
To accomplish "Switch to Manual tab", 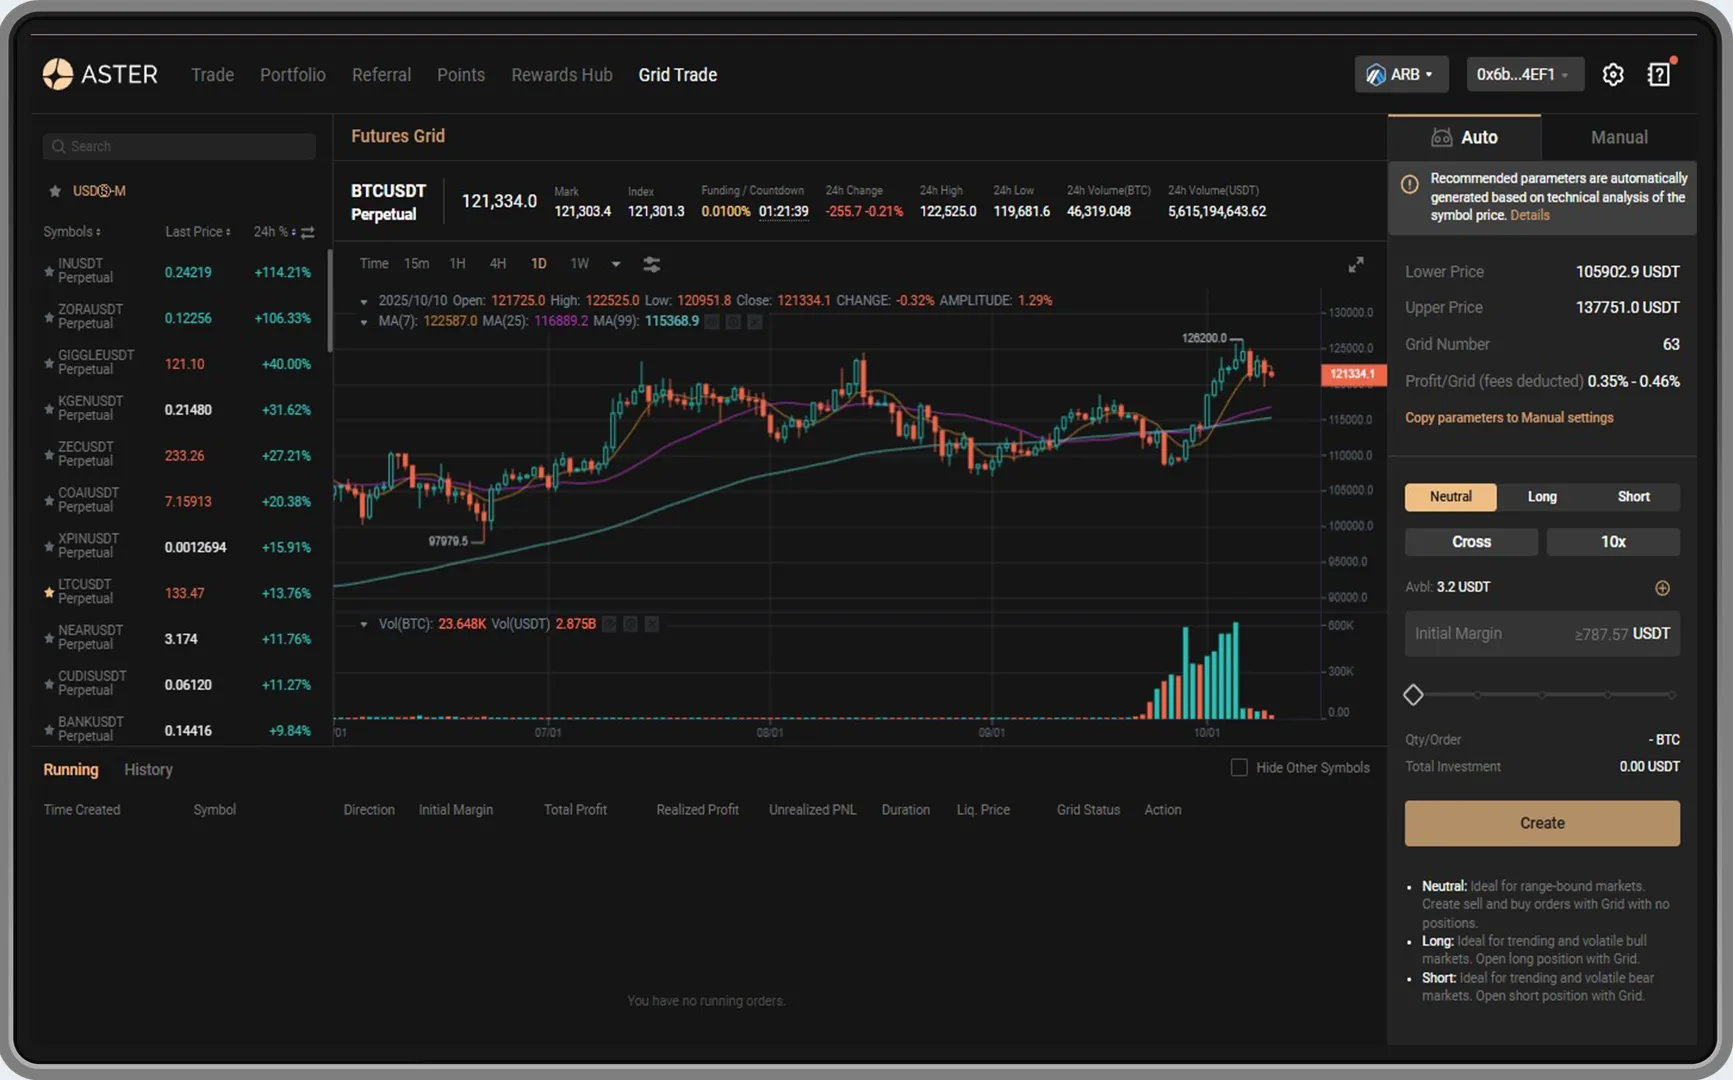I will point(1618,138).
